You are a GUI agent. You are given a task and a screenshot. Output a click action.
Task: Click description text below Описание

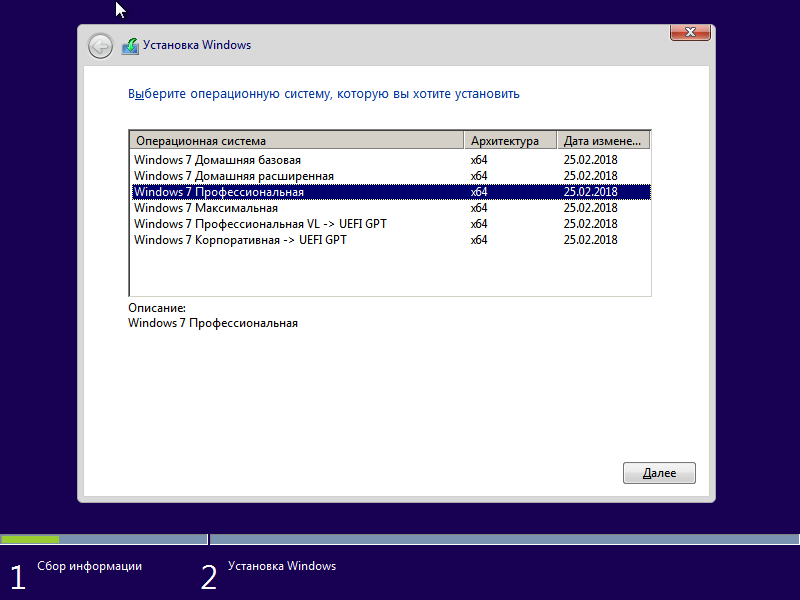(x=213, y=323)
